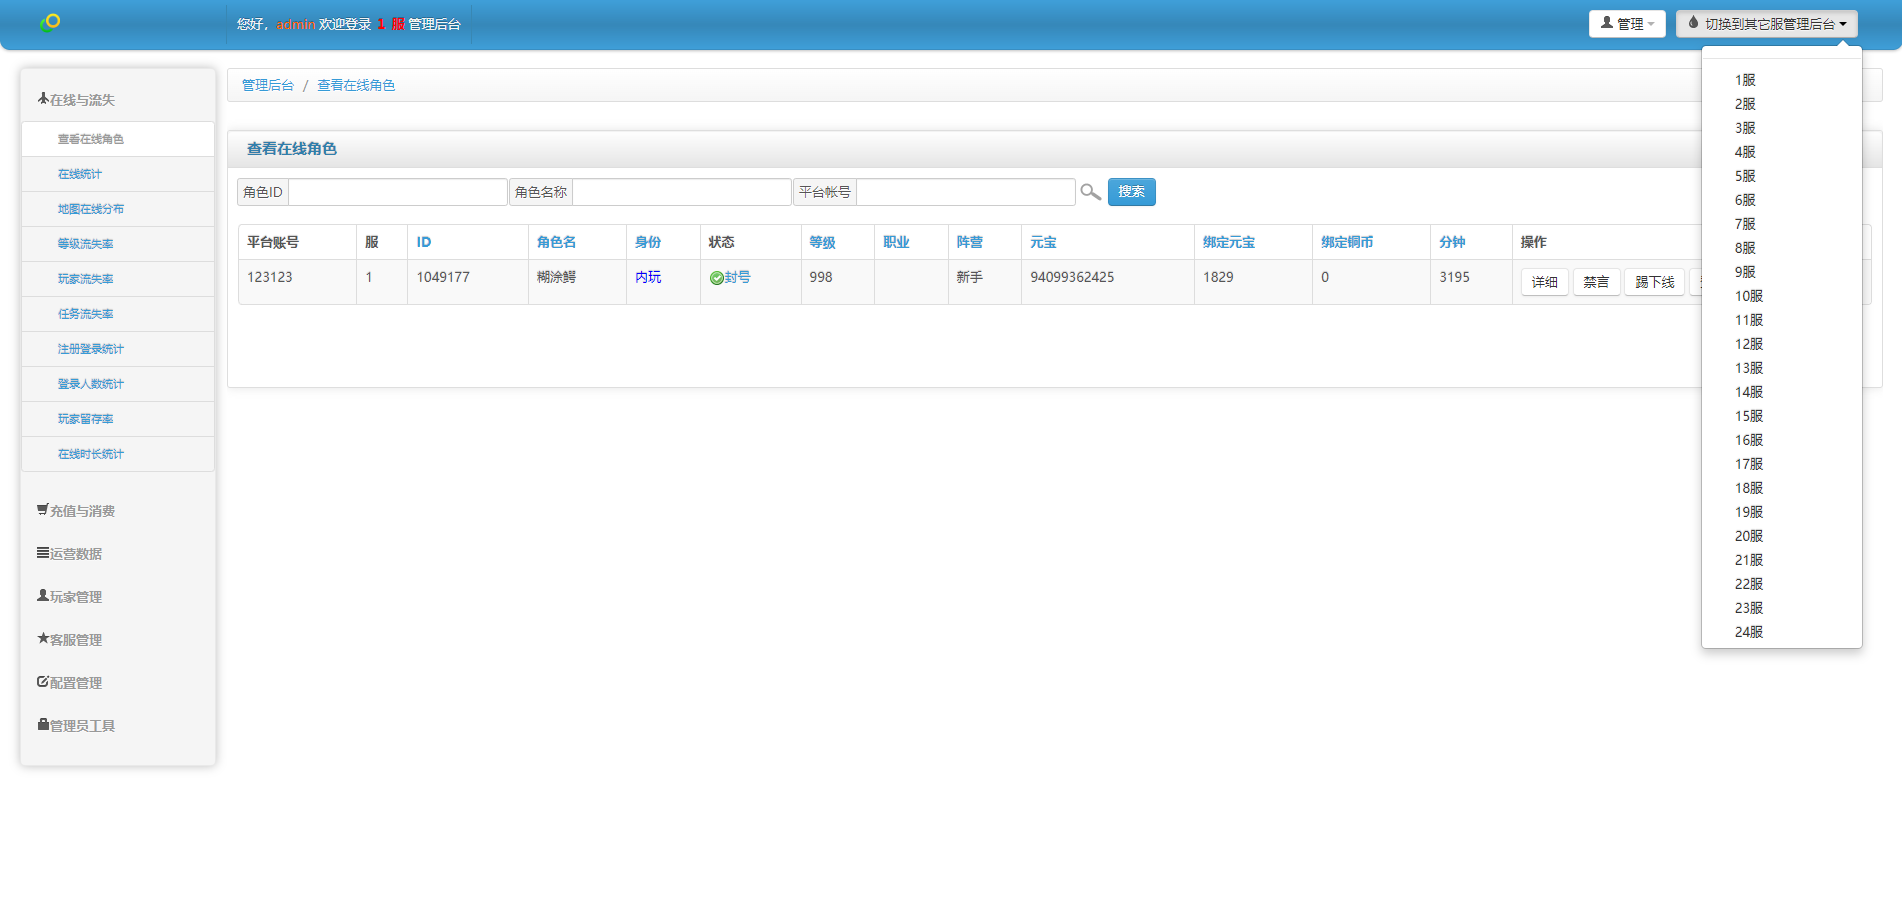The width and height of the screenshot is (1902, 917).
Task: Click the green check status icon for 封号
Action: (x=716, y=278)
